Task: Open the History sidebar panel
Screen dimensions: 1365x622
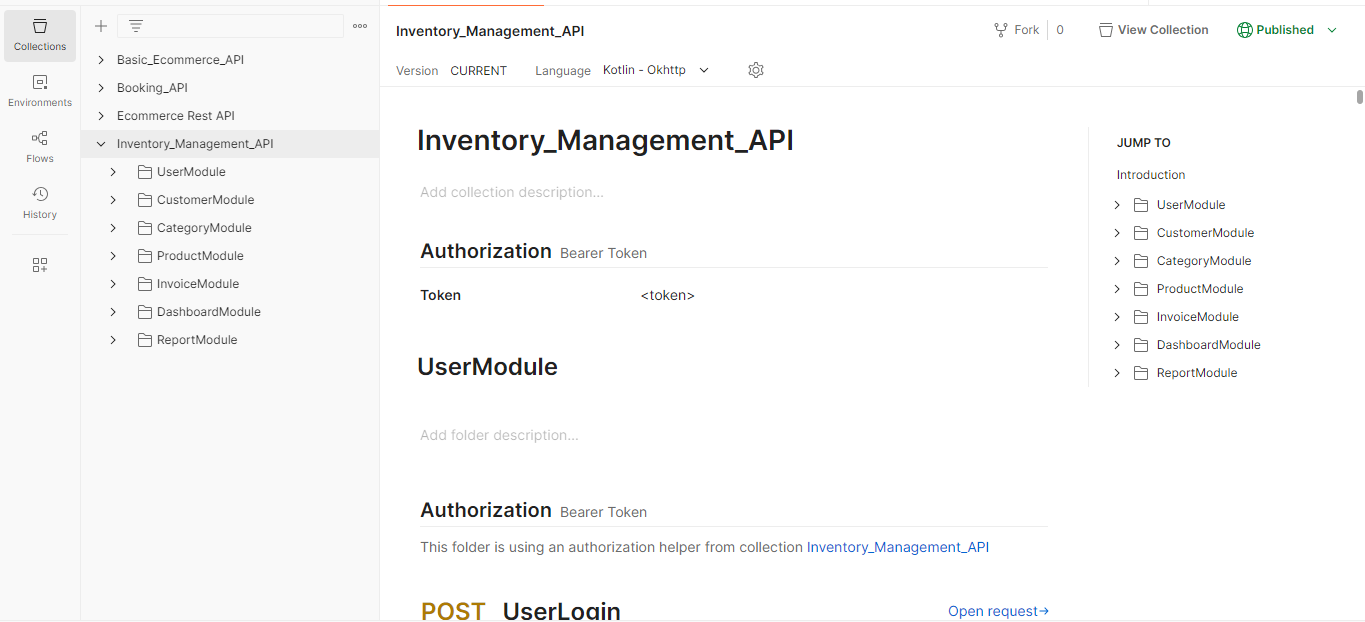Action: pyautogui.click(x=40, y=203)
